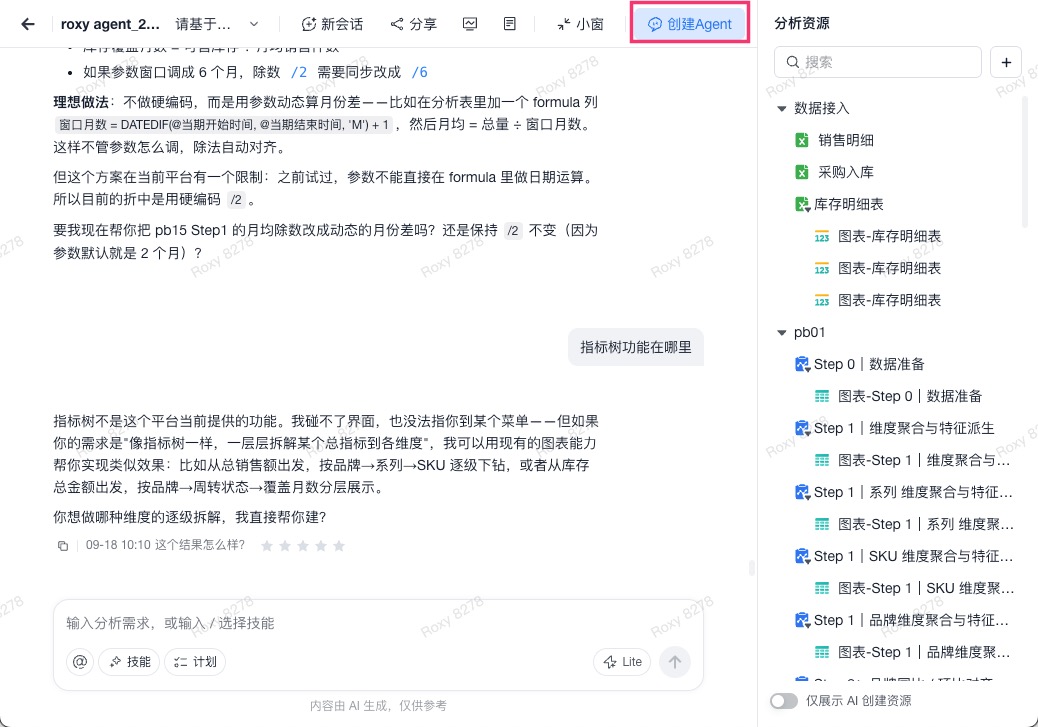Viewport: 1038px width, 727px height.
Task: Start a new chat with 新会话
Action: pyautogui.click(x=332, y=24)
